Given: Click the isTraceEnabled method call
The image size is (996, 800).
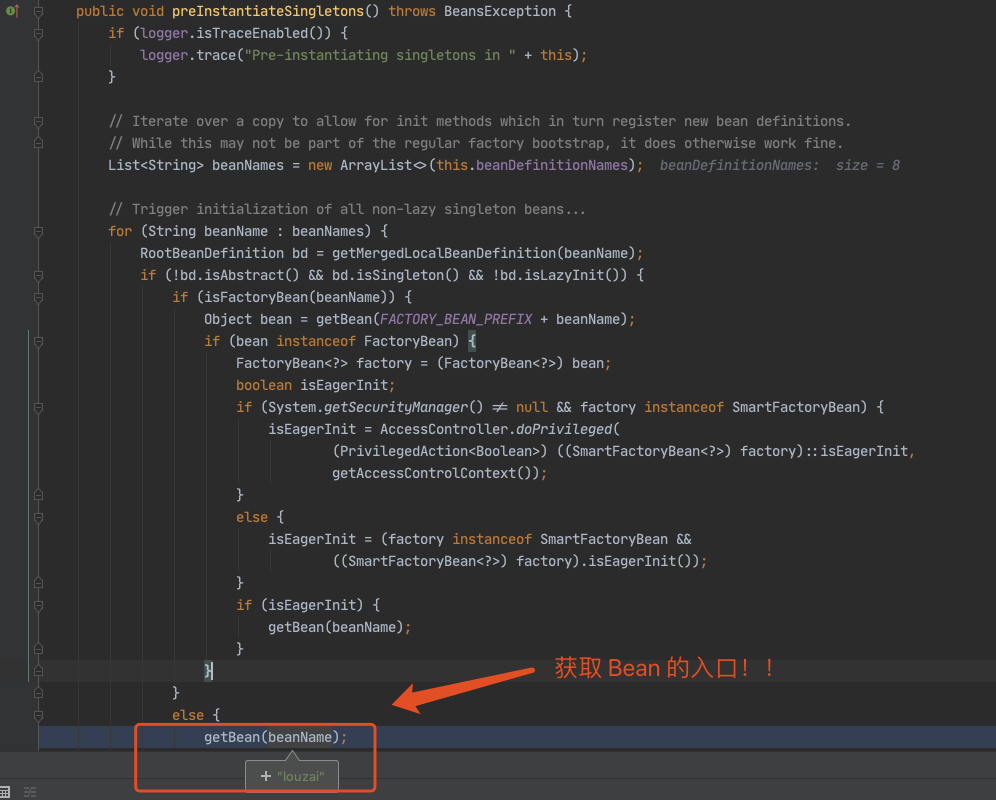Looking at the screenshot, I should point(252,33).
